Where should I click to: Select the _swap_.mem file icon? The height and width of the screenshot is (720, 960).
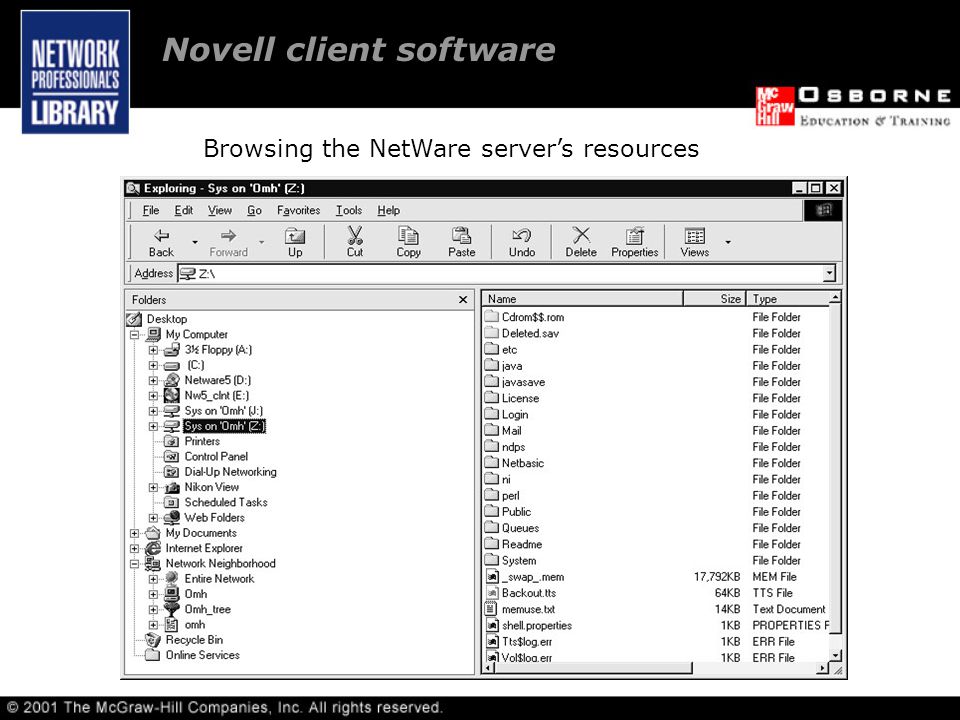492,577
